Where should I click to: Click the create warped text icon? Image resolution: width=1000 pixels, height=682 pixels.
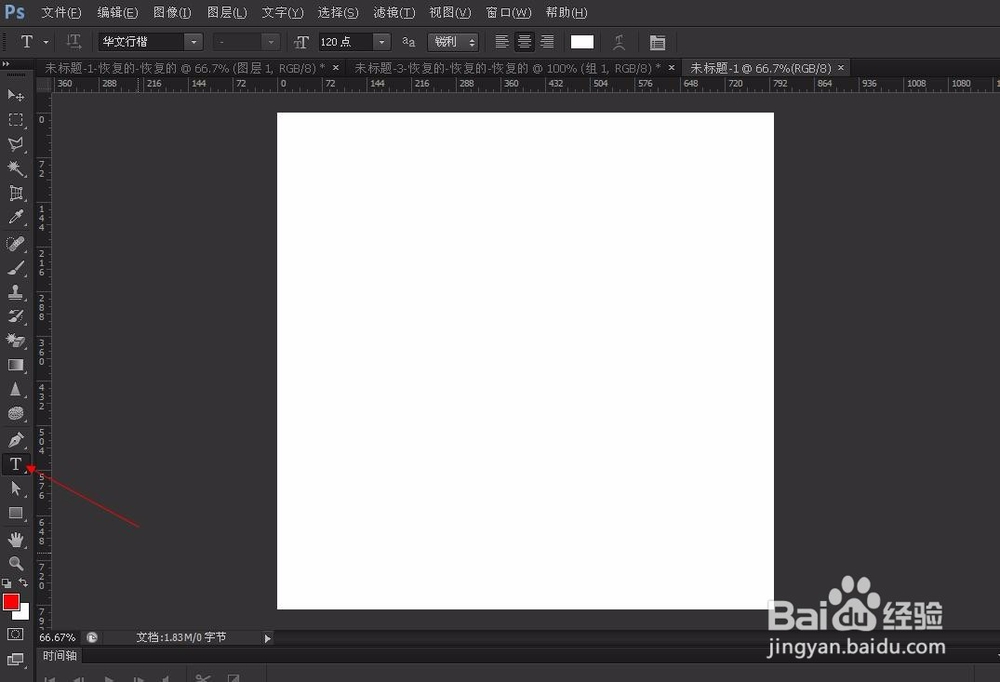pyautogui.click(x=619, y=42)
